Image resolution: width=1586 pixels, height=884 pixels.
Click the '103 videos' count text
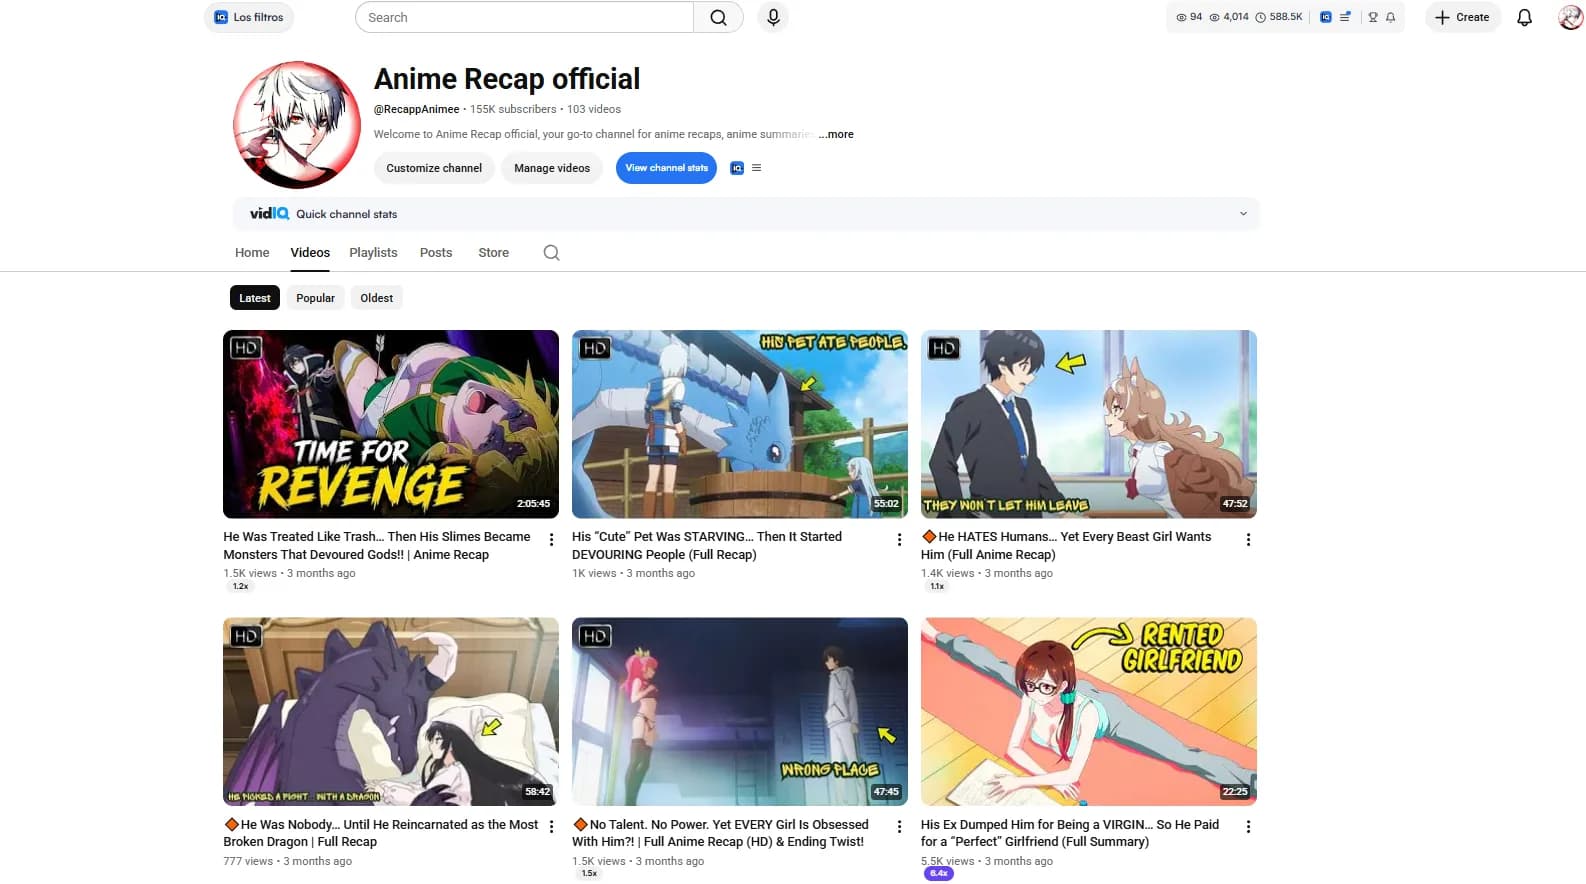(x=594, y=109)
